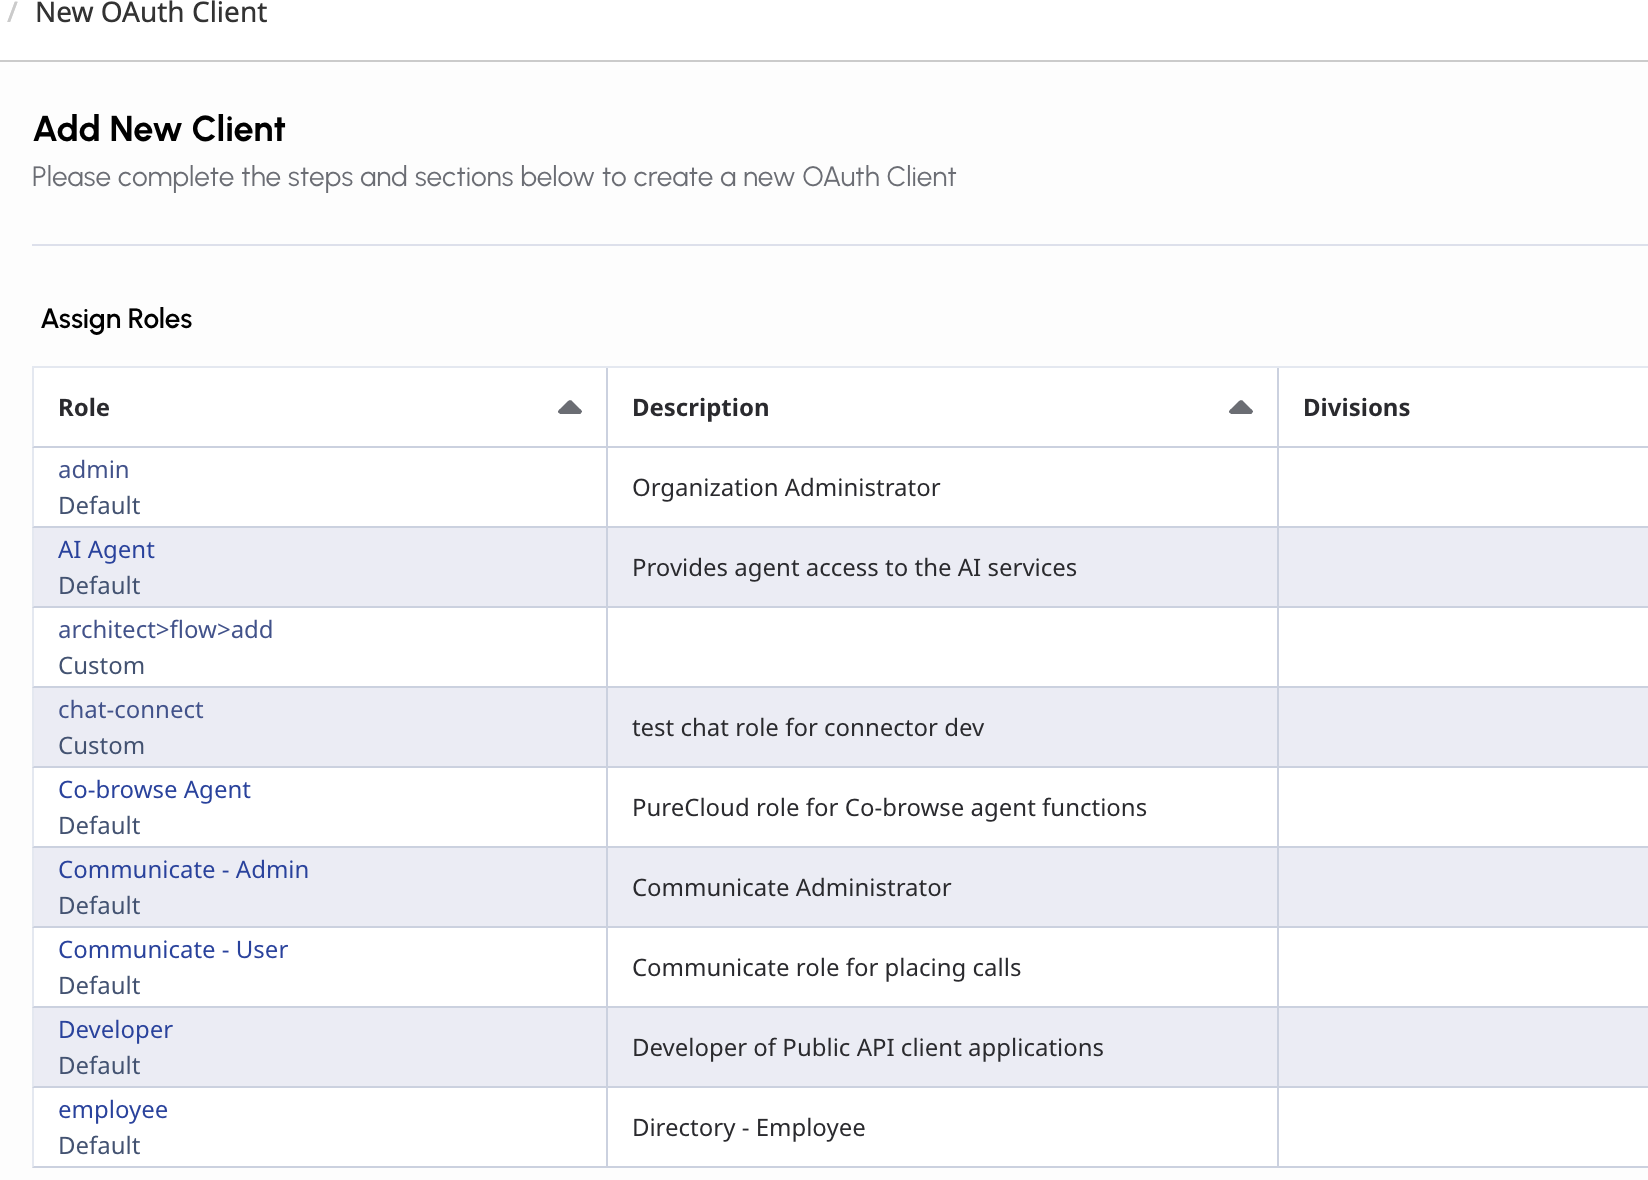
Task: Select the chat-connect custom role
Action: [130, 710]
